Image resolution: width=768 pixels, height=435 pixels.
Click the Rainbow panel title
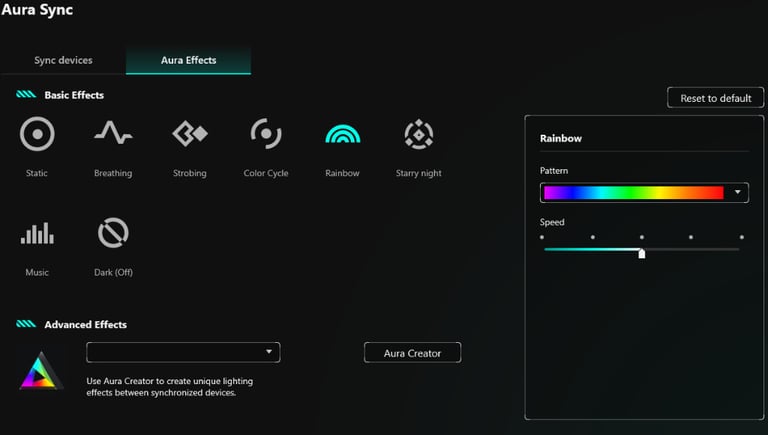[x=561, y=138]
